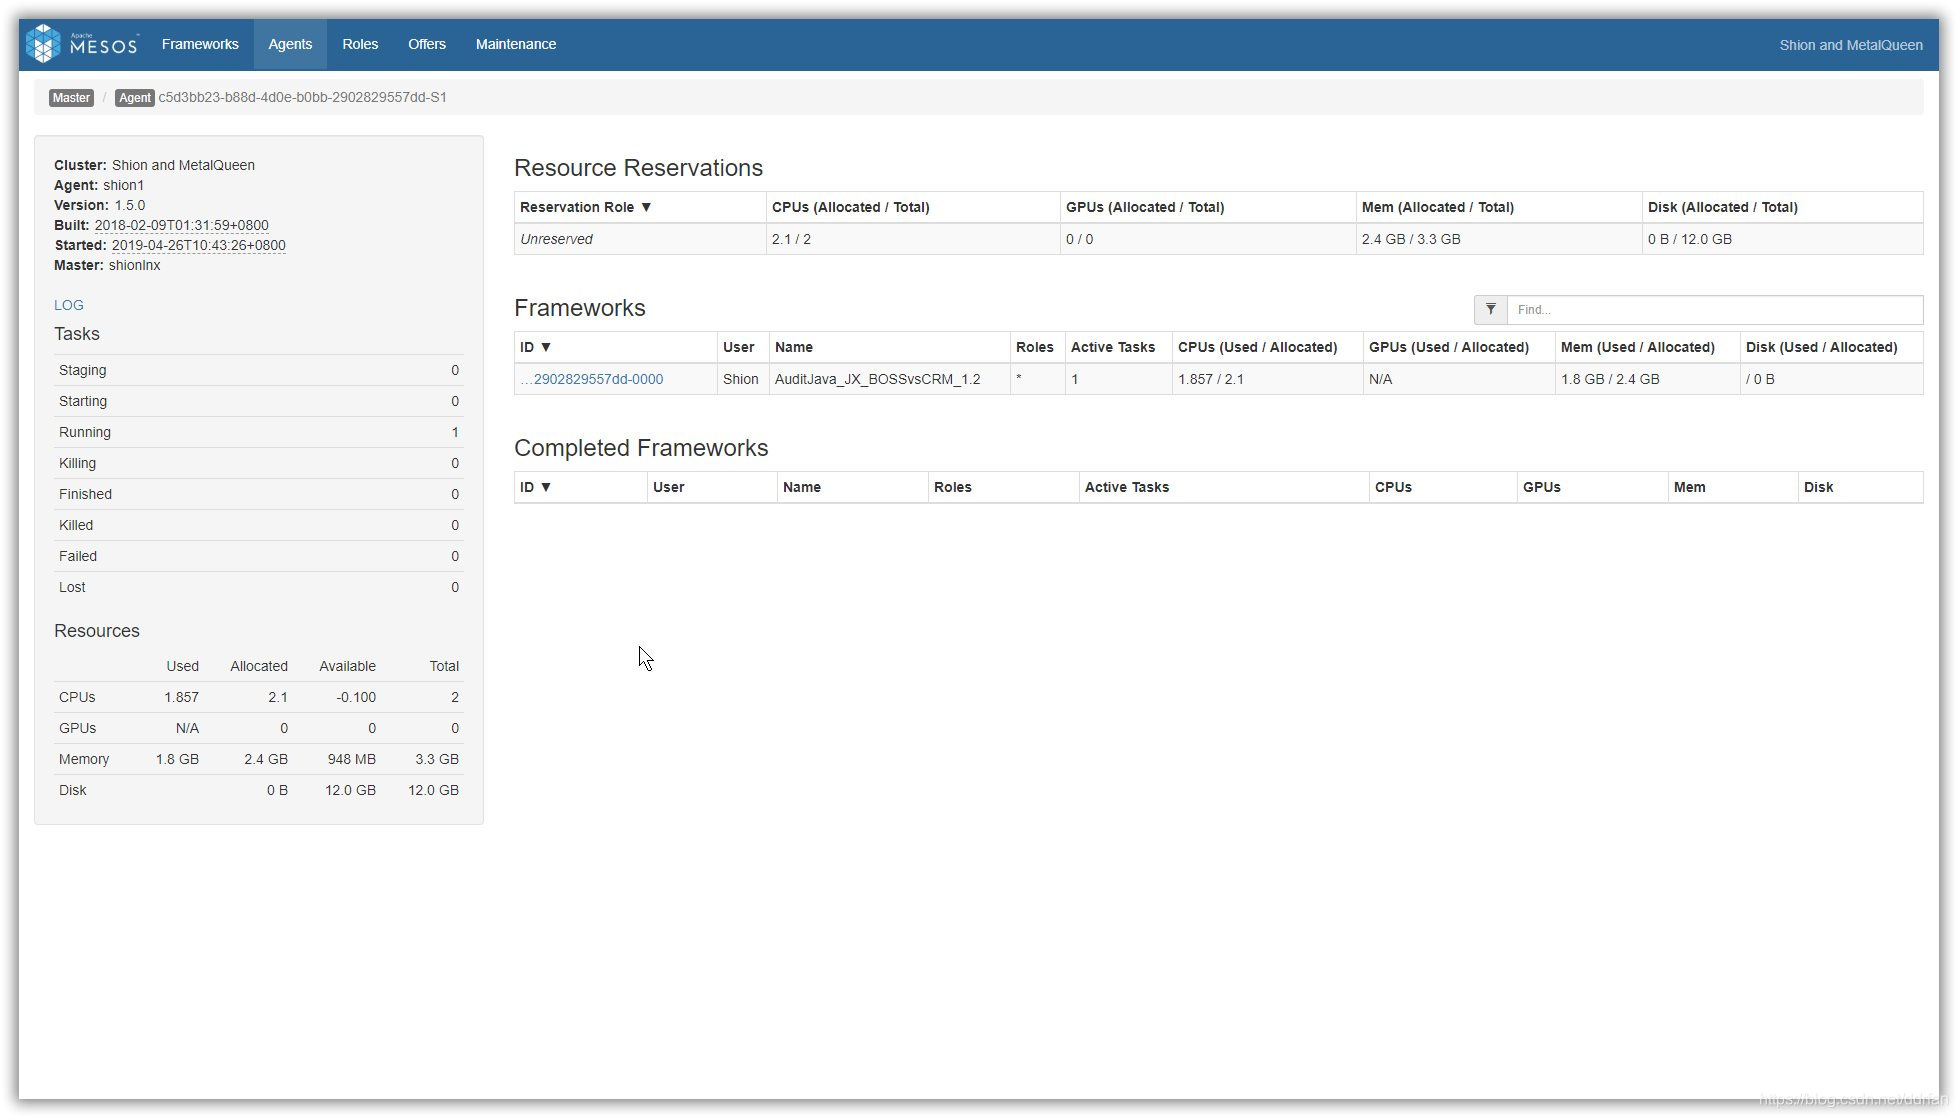
Task: Click the ID sort arrow in Completed Frameworks
Action: [x=543, y=487]
